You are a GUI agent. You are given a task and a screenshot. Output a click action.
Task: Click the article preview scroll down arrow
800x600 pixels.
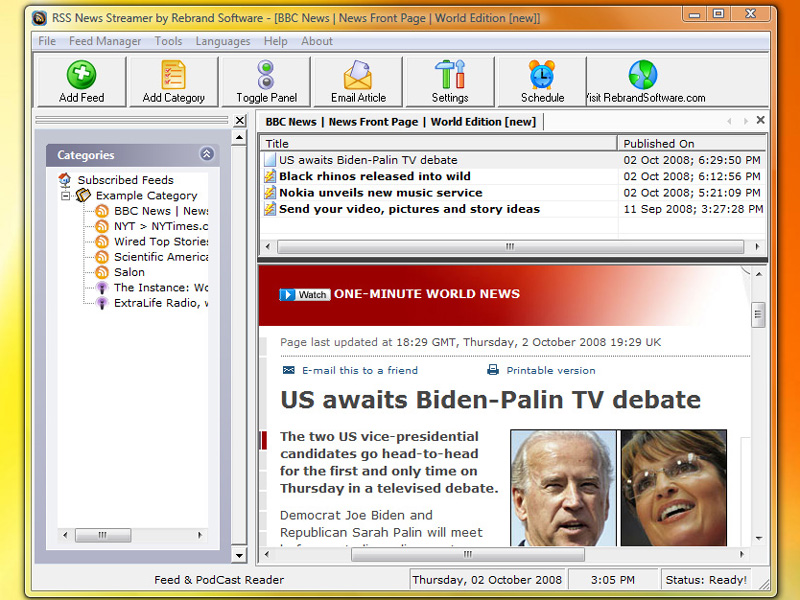(x=759, y=538)
